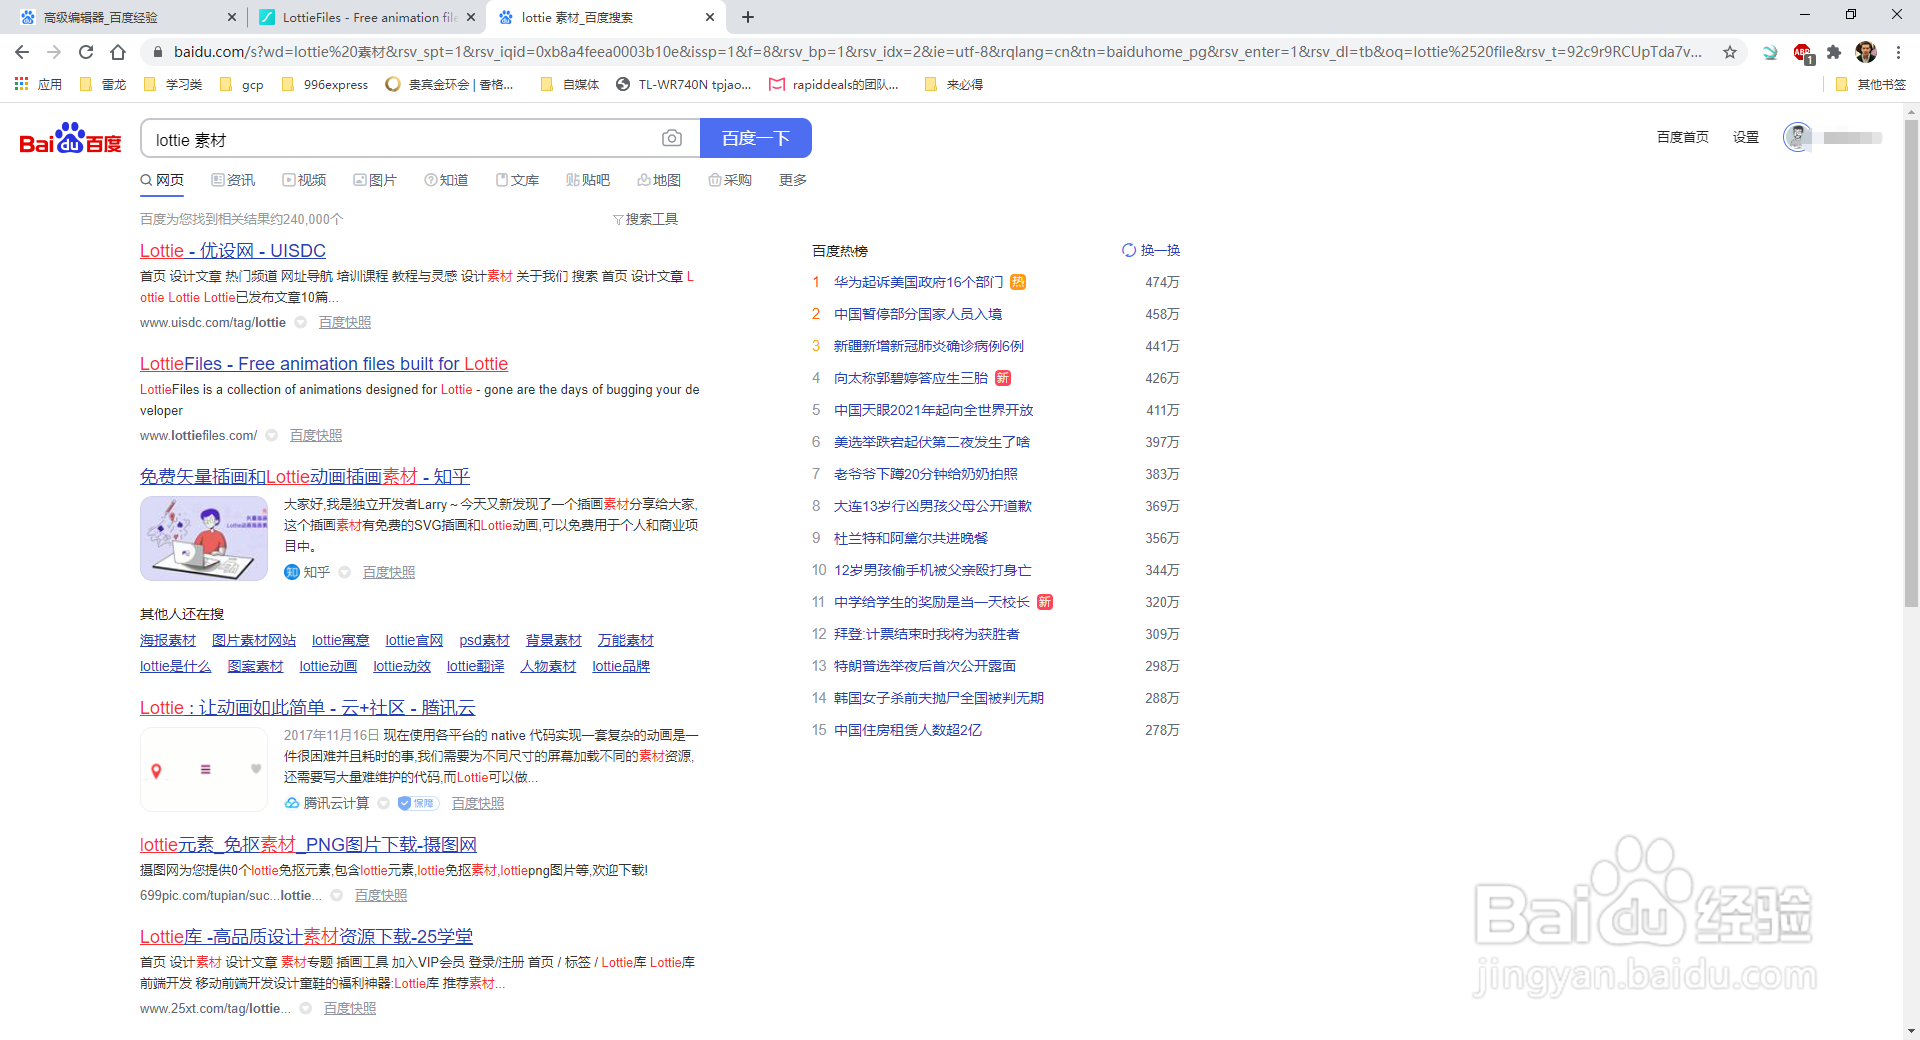Switch to LottieFiles browser tab
Image resolution: width=1920 pixels, height=1040 pixels.
coord(366,17)
